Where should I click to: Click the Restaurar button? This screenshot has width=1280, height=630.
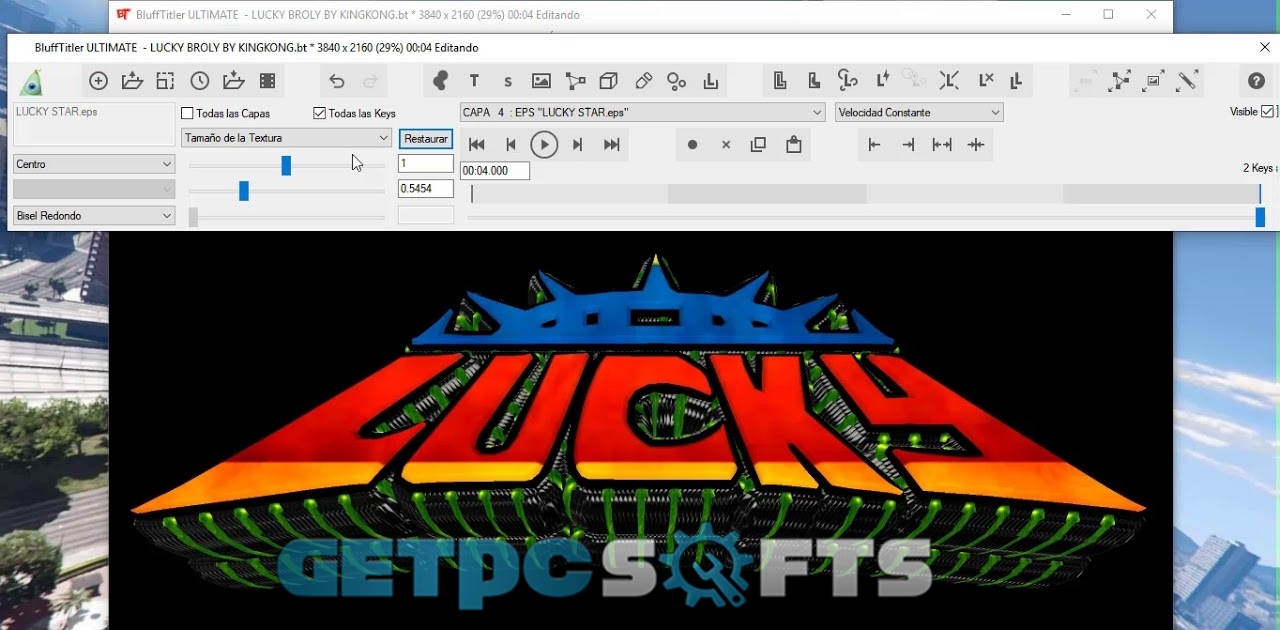426,139
